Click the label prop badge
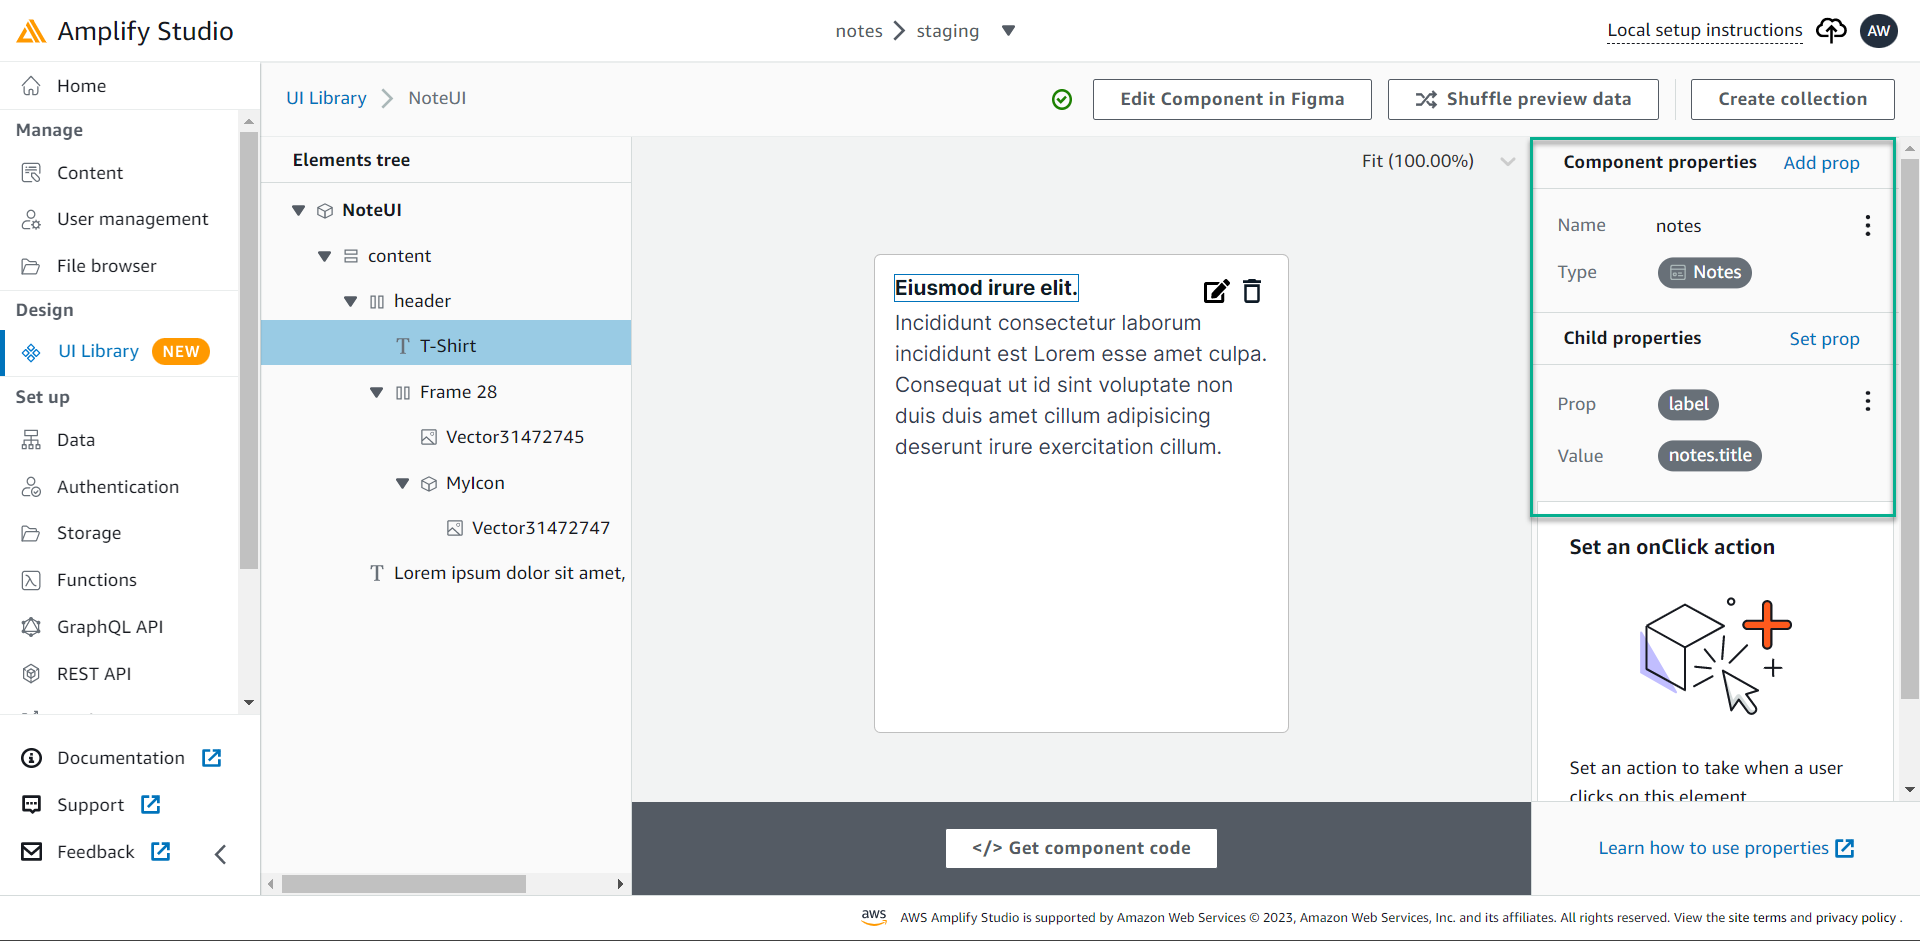The width and height of the screenshot is (1920, 941). click(1688, 404)
